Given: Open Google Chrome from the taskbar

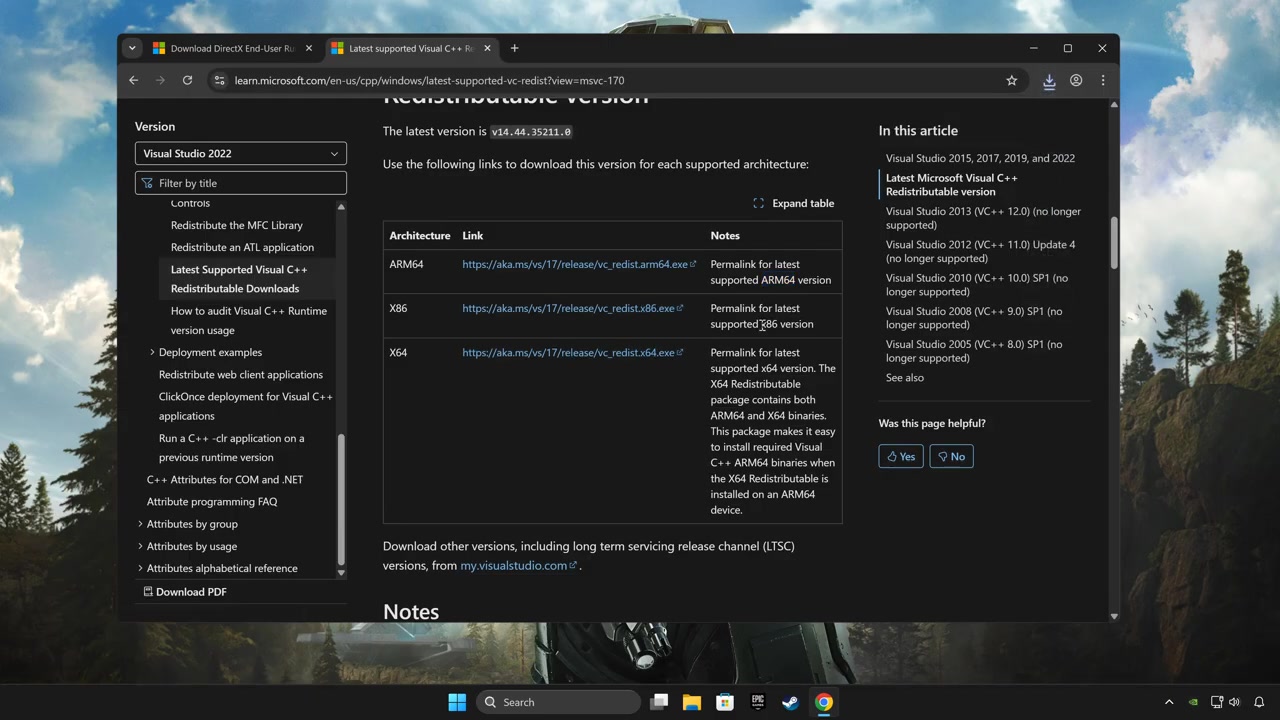Looking at the screenshot, I should (x=823, y=702).
